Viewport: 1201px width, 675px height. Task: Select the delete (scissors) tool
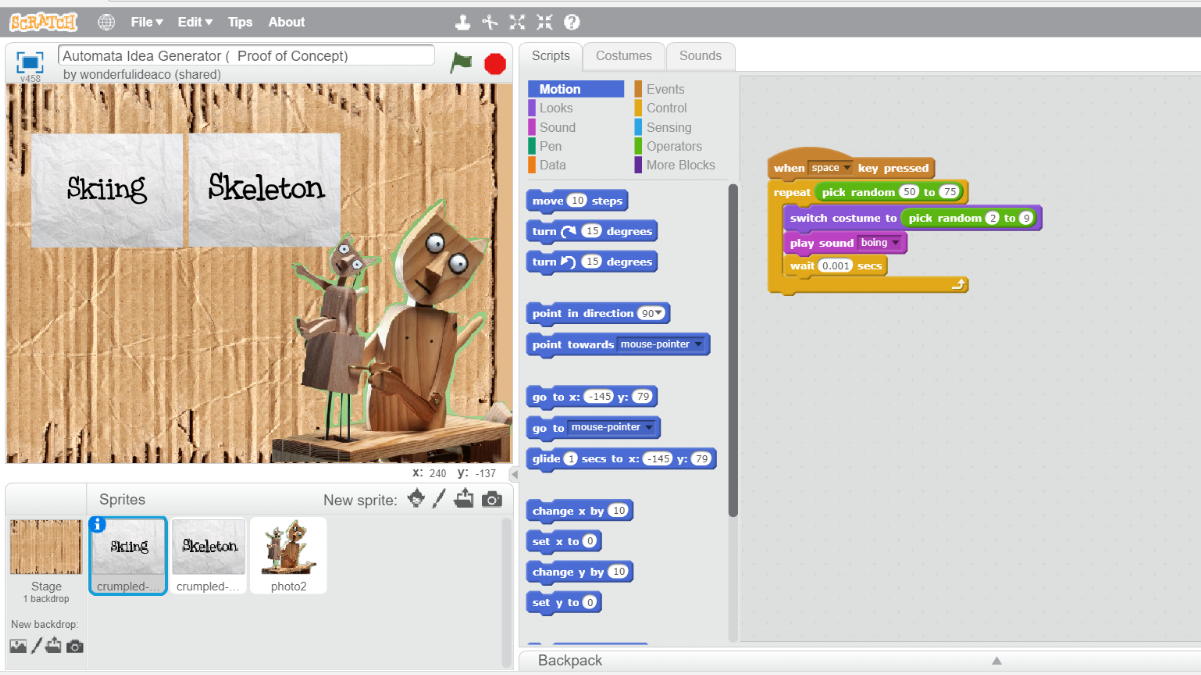490,21
